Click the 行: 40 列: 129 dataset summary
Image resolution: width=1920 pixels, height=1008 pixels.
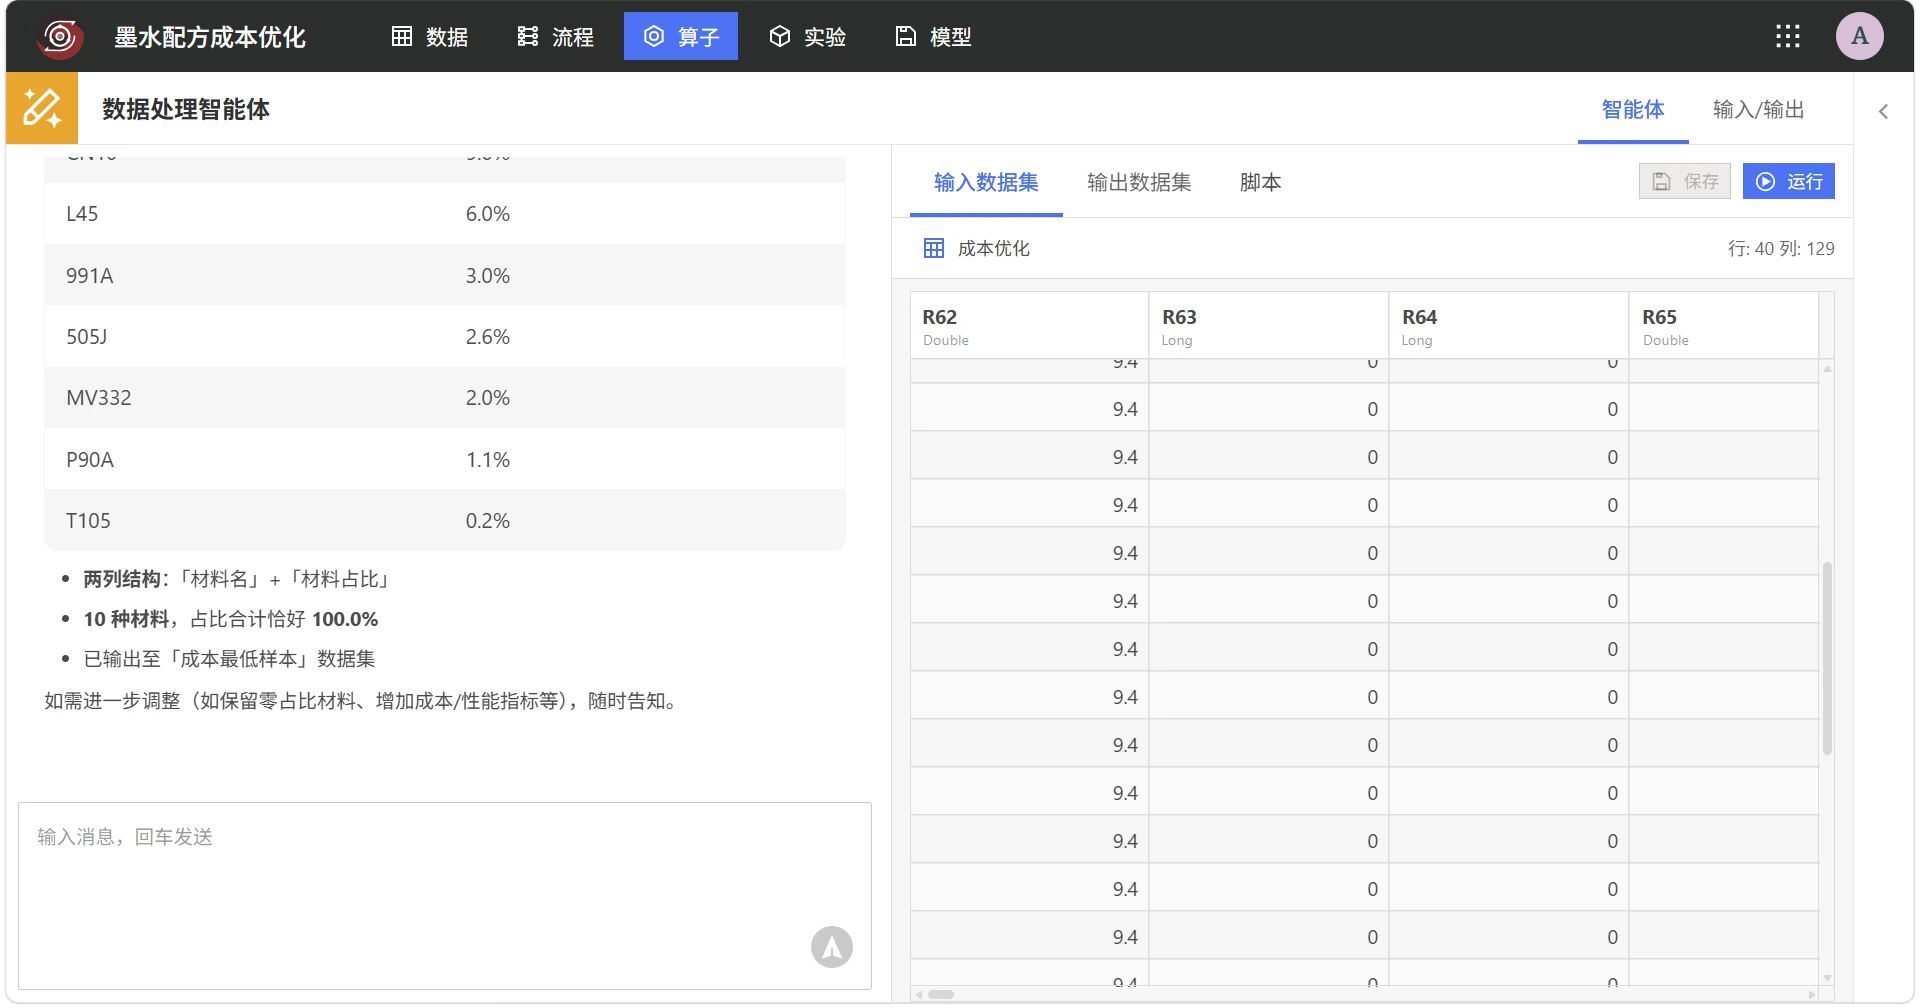point(1781,248)
